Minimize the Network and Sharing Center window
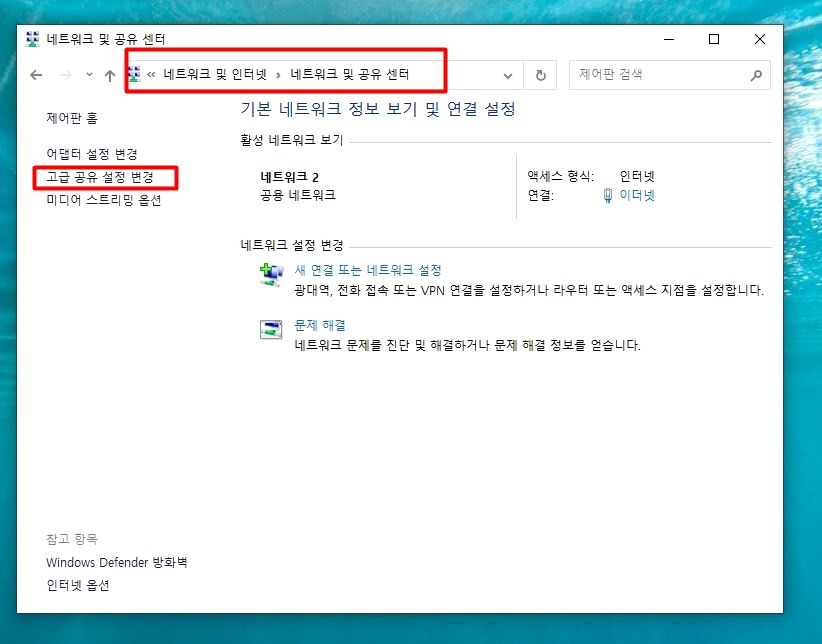 click(x=669, y=39)
